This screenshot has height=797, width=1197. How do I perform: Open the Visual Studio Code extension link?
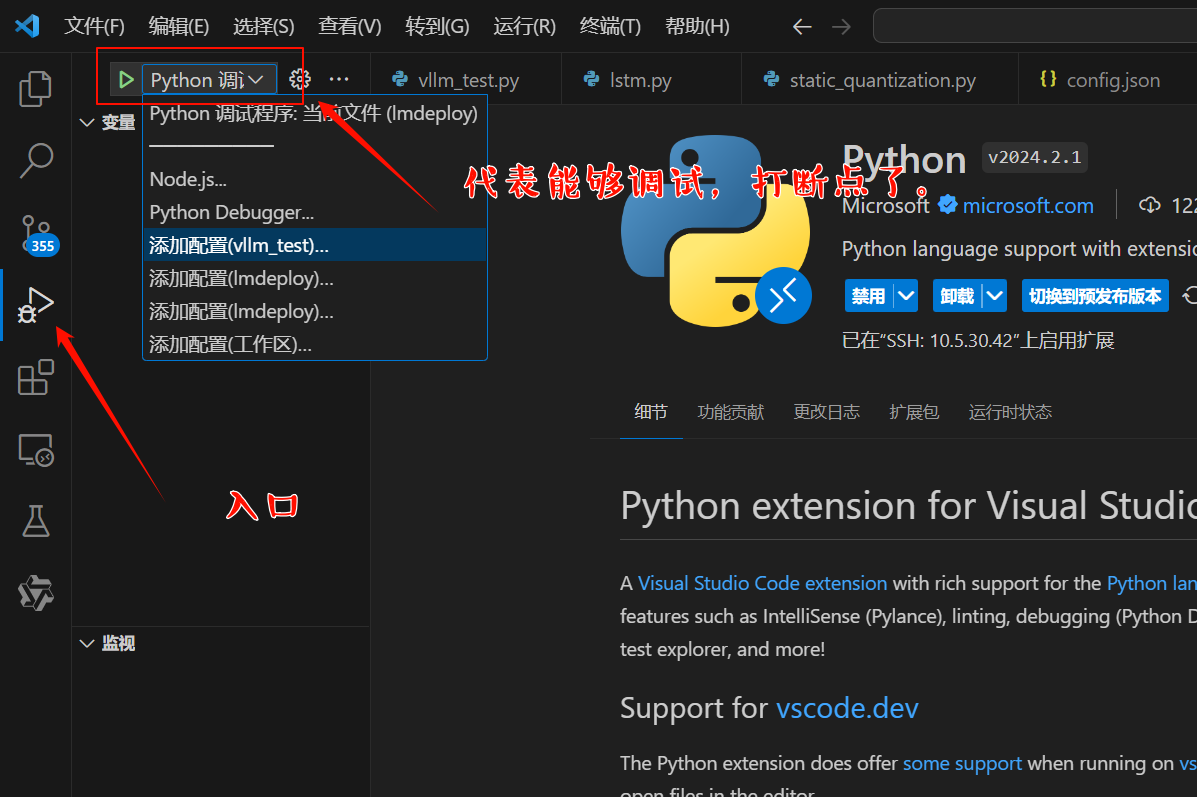pyautogui.click(x=762, y=583)
